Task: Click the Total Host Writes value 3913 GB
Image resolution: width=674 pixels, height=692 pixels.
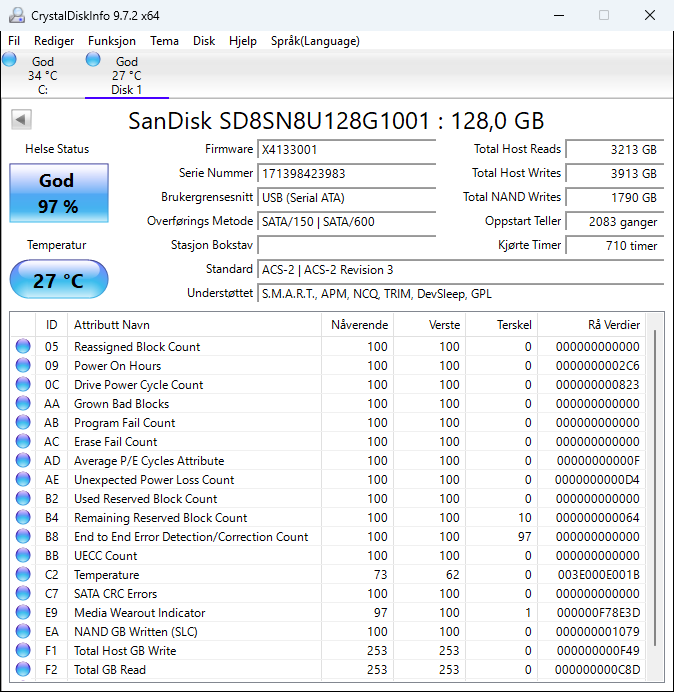Action: [x=614, y=173]
